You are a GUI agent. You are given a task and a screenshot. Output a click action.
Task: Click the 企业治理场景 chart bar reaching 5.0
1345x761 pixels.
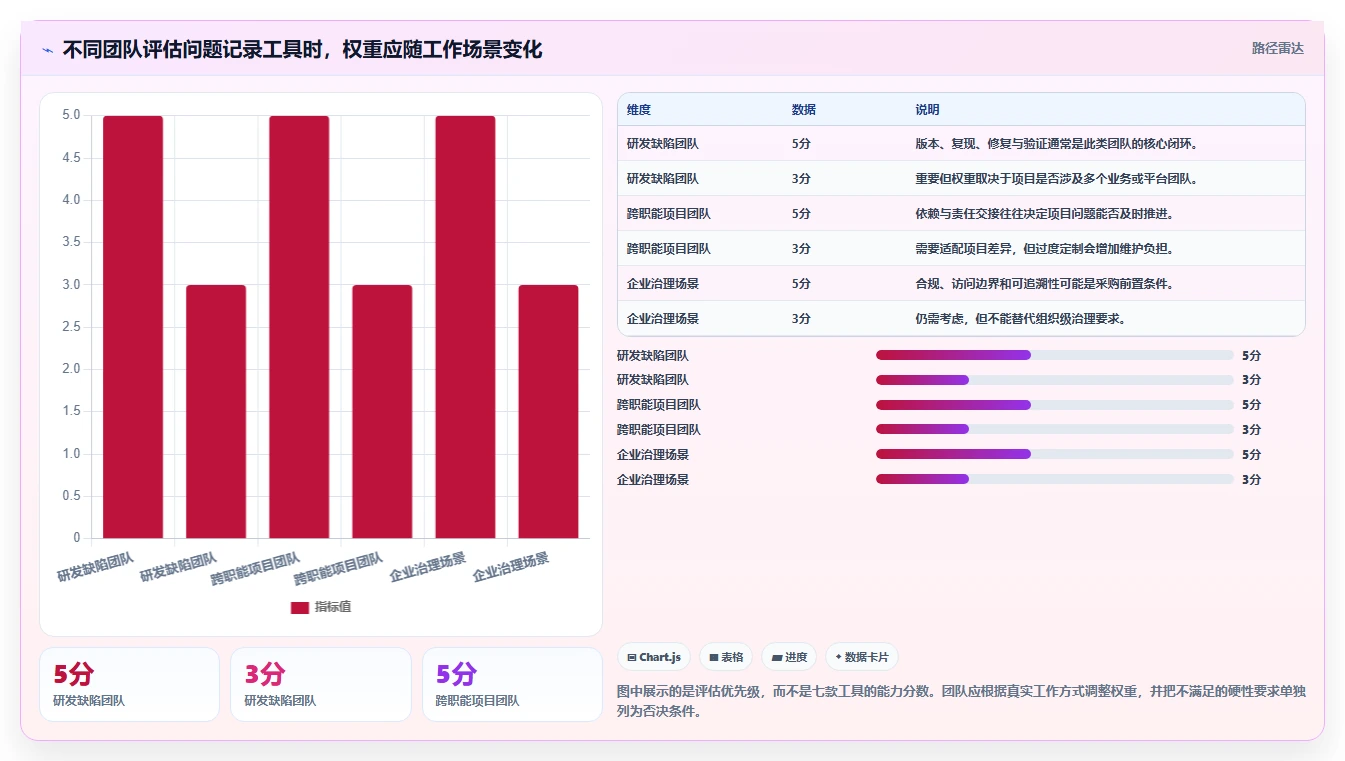pos(465,327)
